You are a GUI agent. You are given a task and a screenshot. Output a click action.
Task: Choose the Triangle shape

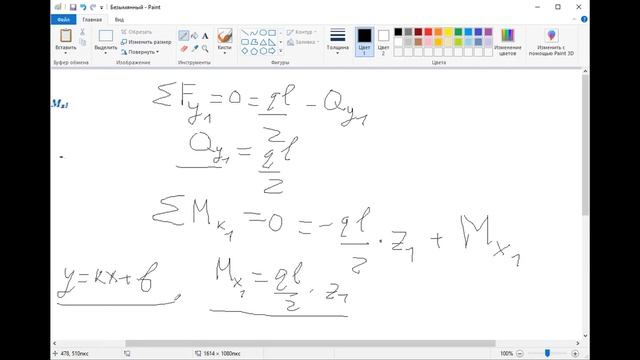263,42
